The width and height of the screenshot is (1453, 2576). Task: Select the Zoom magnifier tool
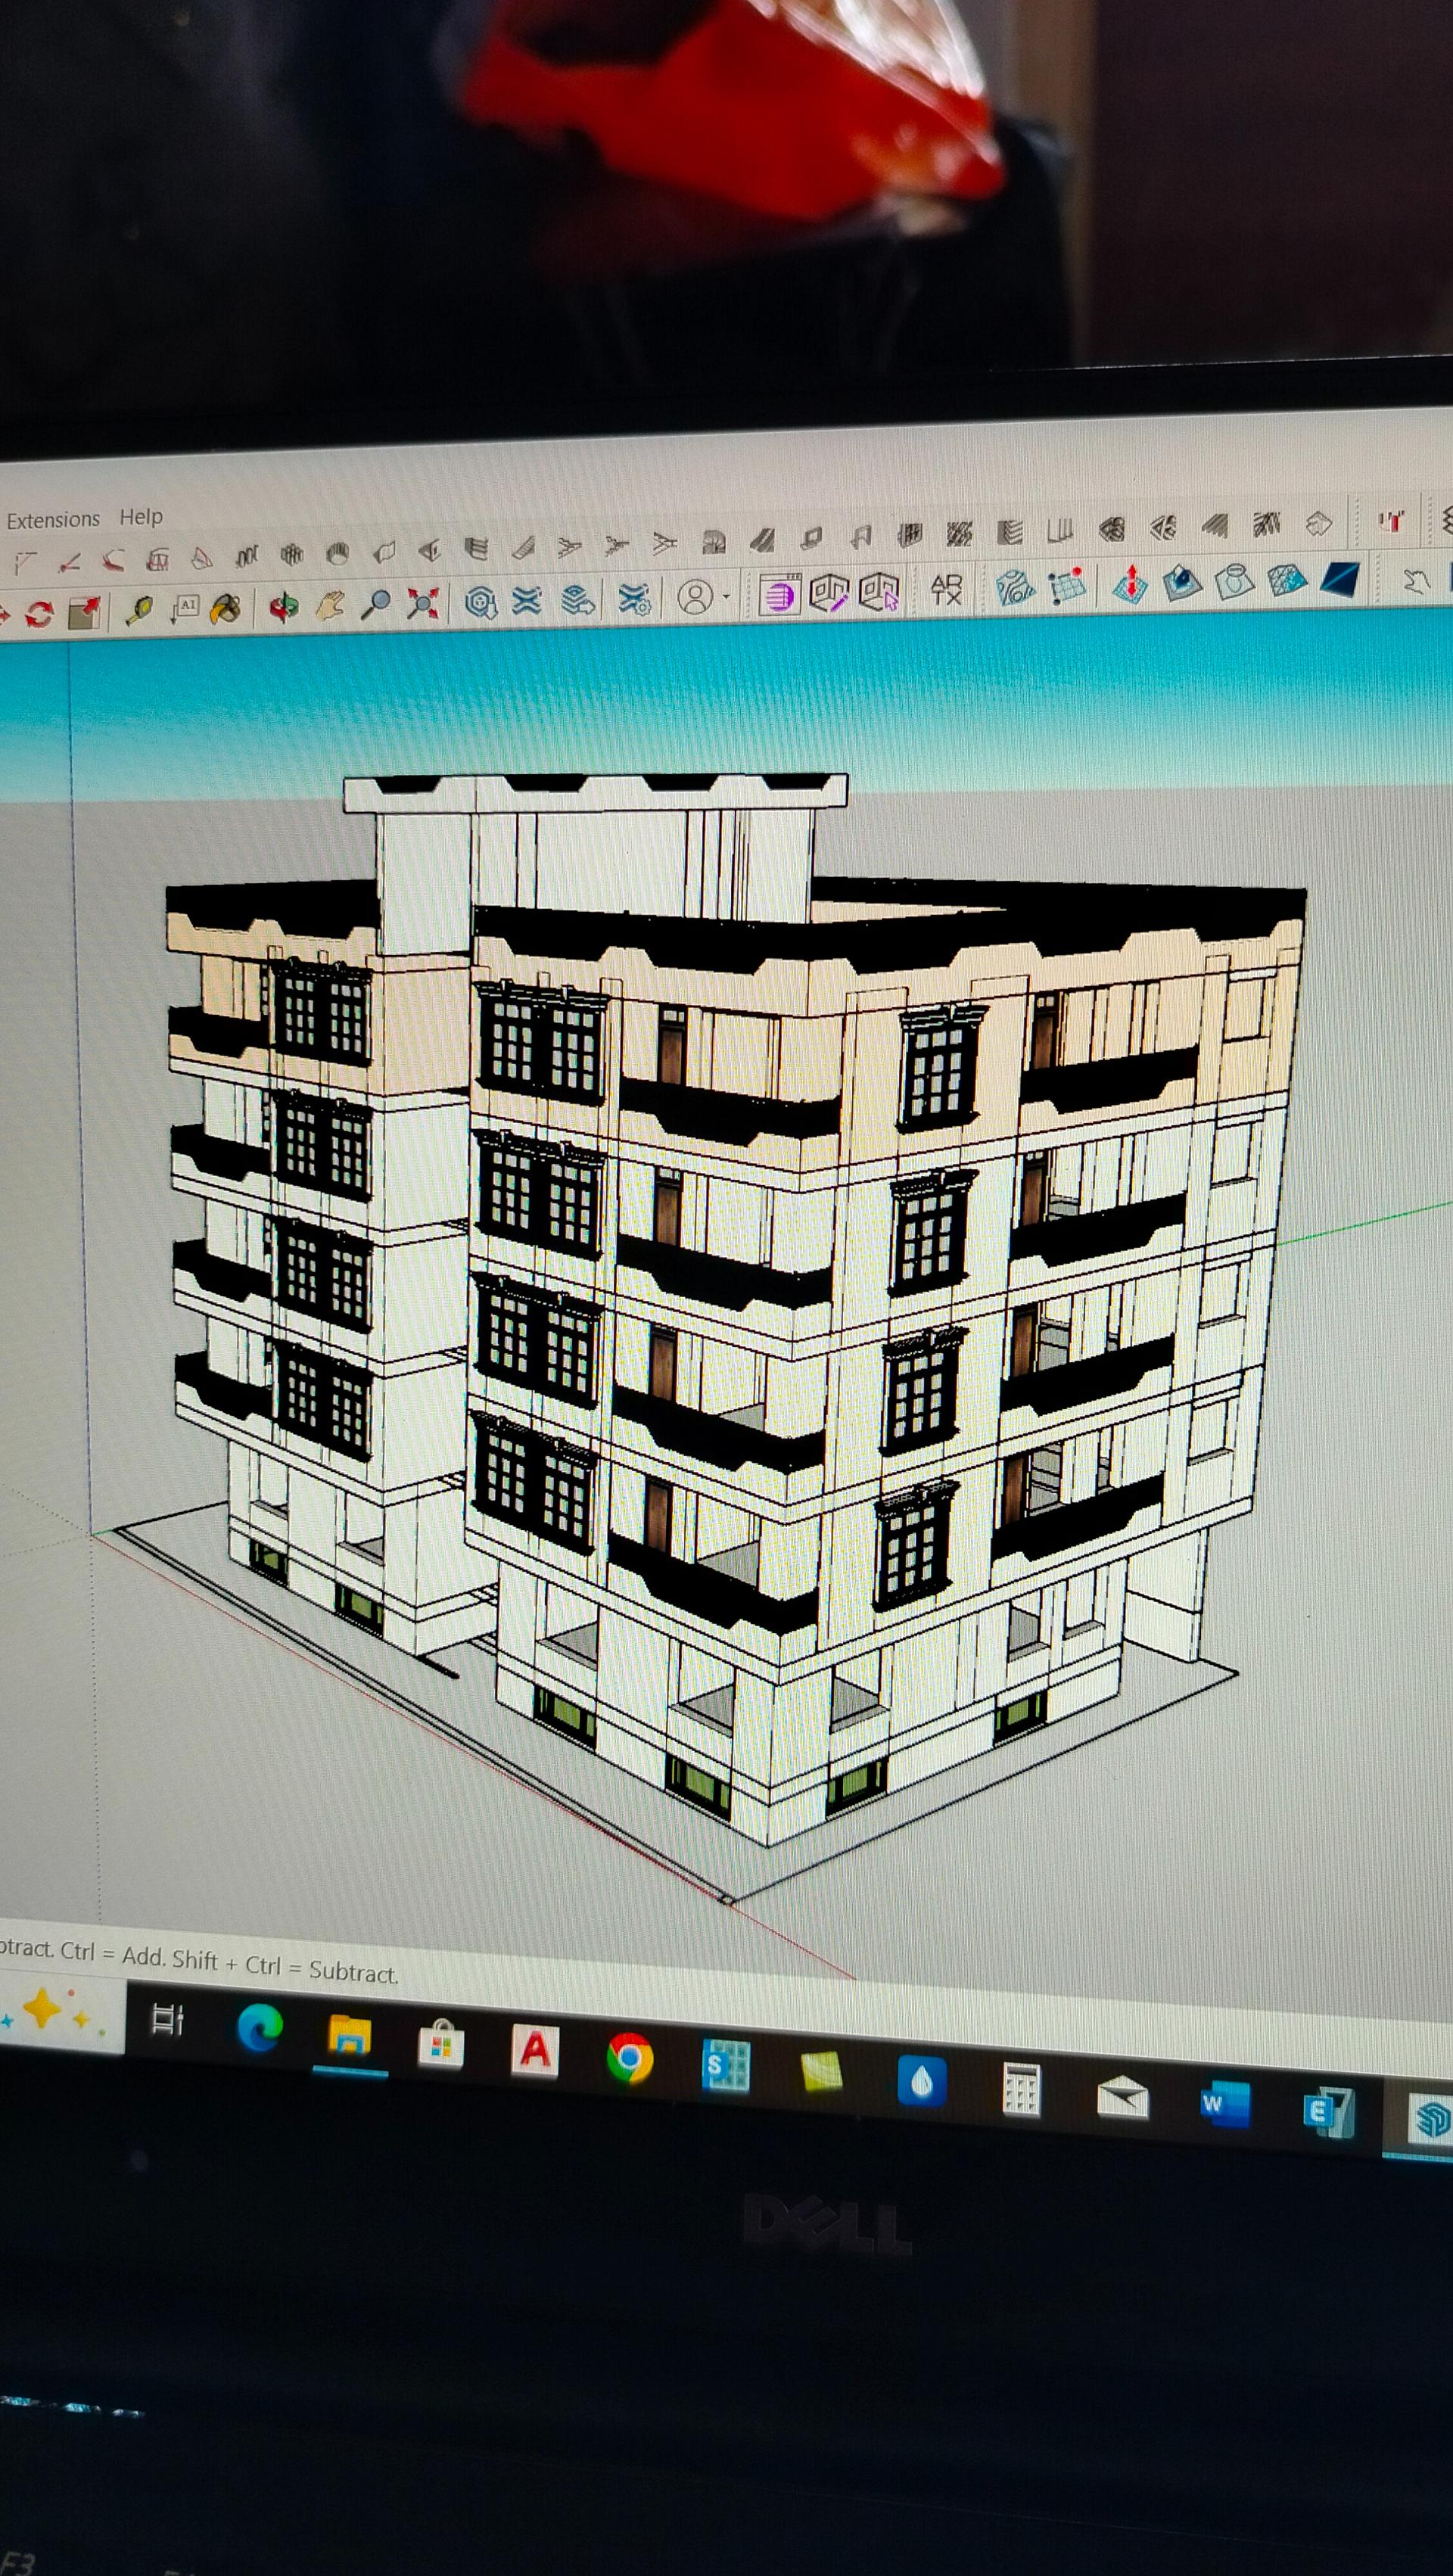pos(376,603)
